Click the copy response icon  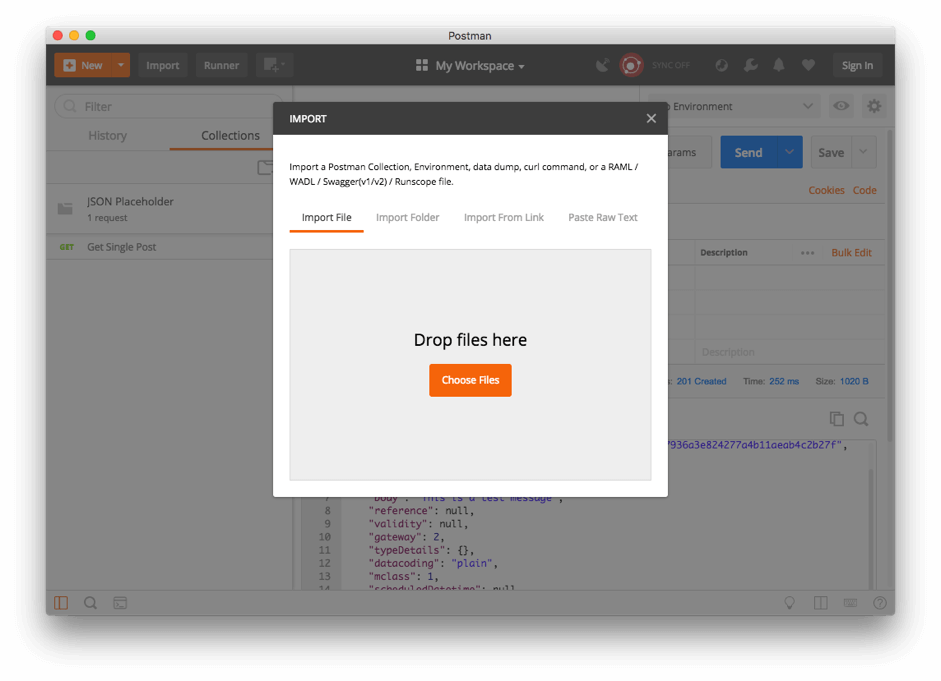click(x=837, y=419)
